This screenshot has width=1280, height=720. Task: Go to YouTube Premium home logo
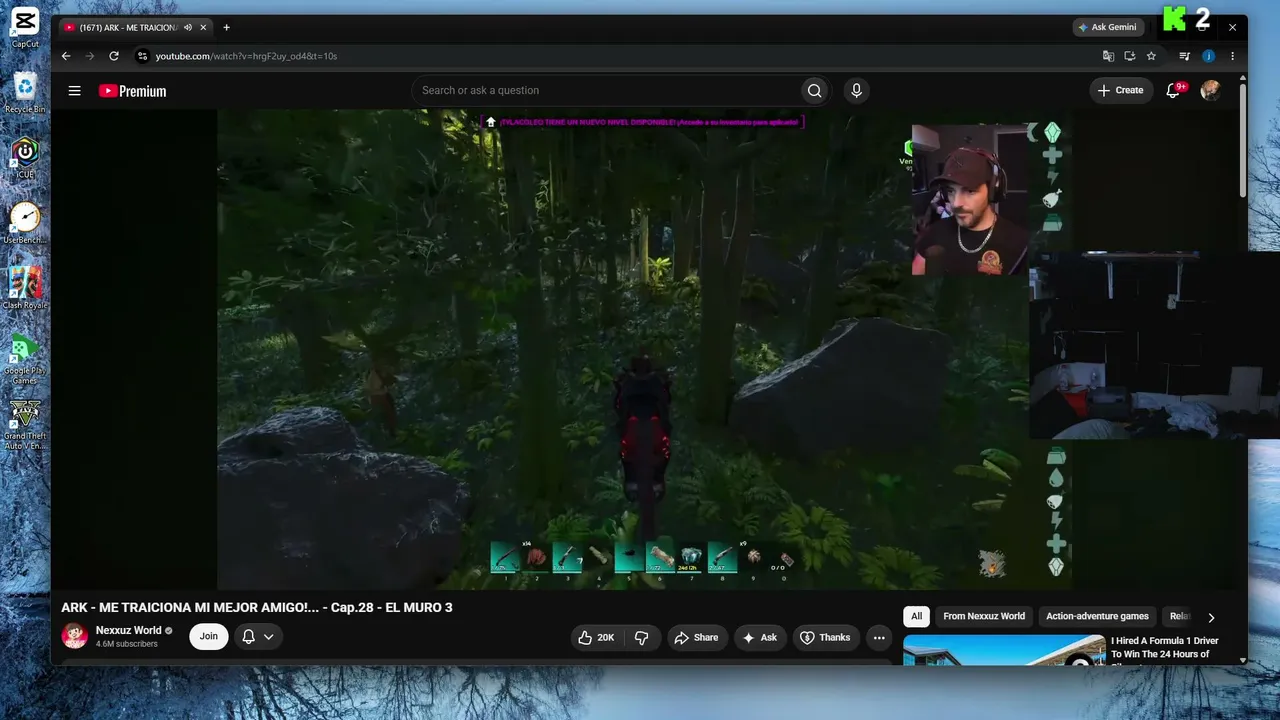click(x=132, y=91)
